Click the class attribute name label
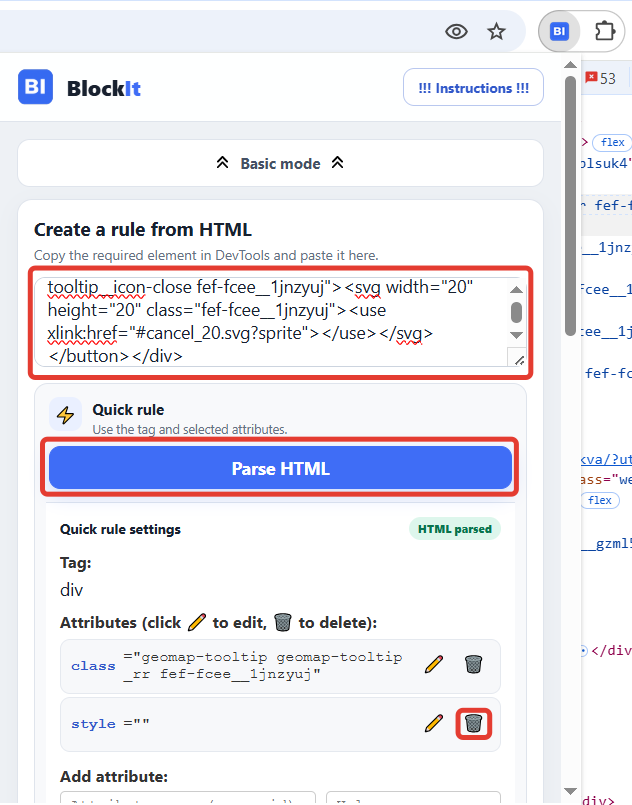 [x=93, y=666]
